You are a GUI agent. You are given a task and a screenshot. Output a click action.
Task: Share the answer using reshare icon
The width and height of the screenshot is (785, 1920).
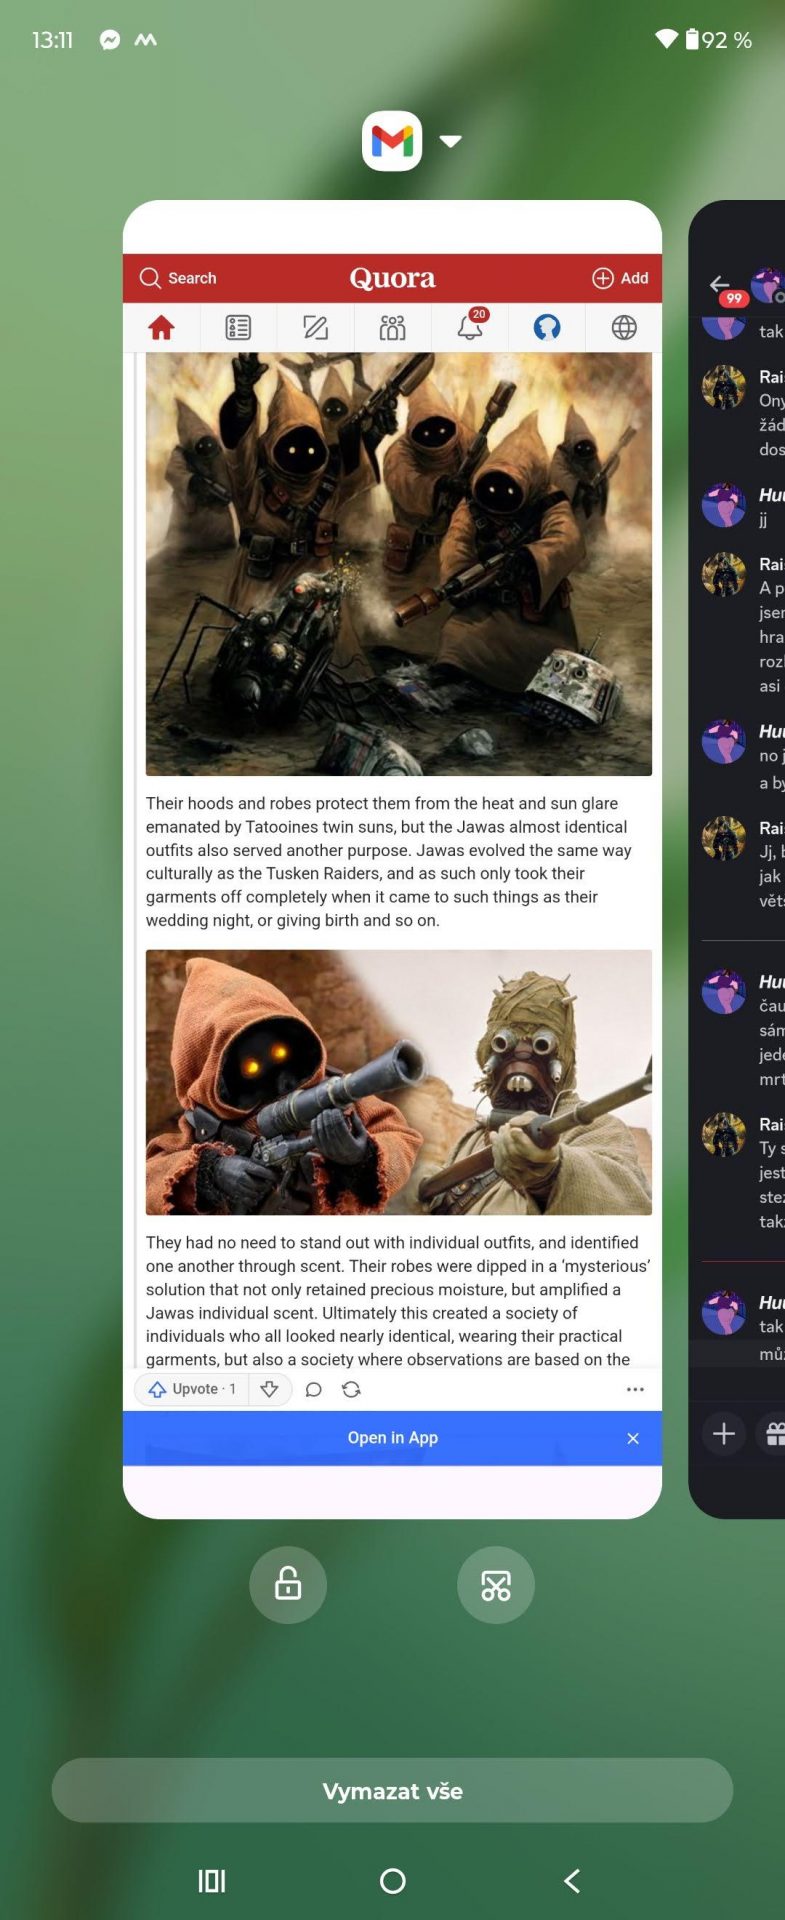tap(351, 1389)
